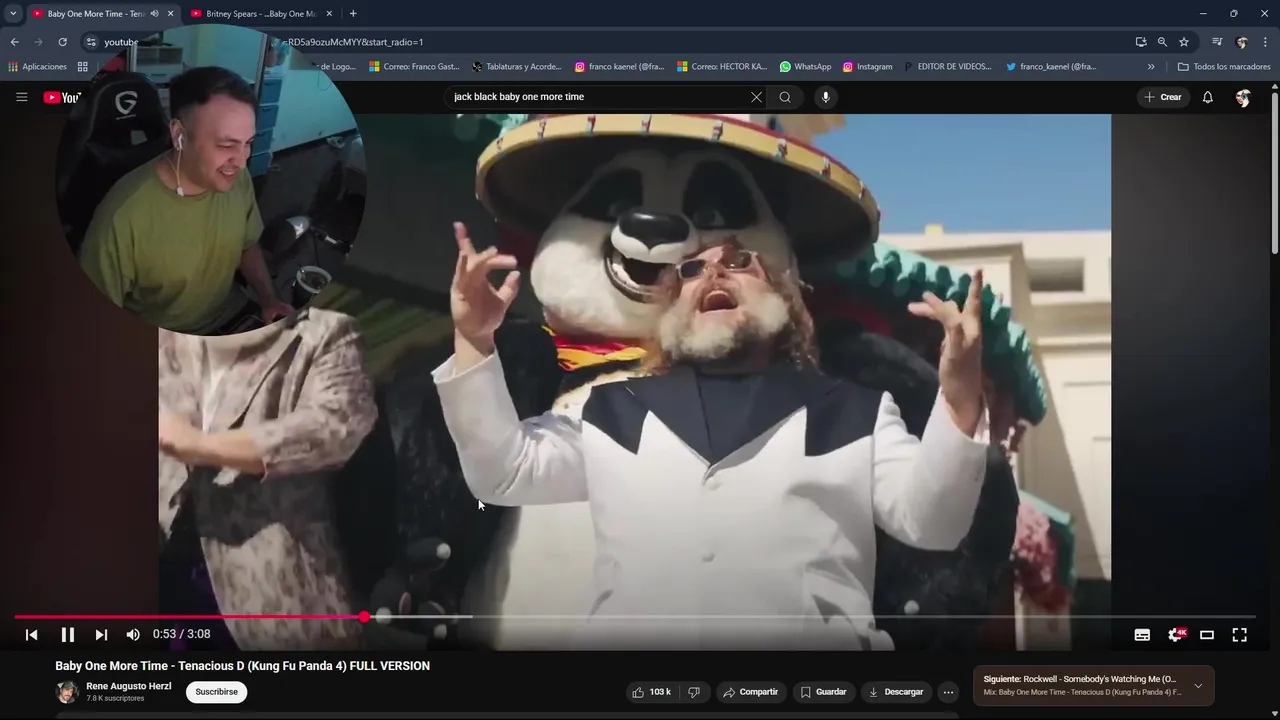The width and height of the screenshot is (1280, 720).
Task: Run search with the magnifier button
Action: [x=785, y=97]
